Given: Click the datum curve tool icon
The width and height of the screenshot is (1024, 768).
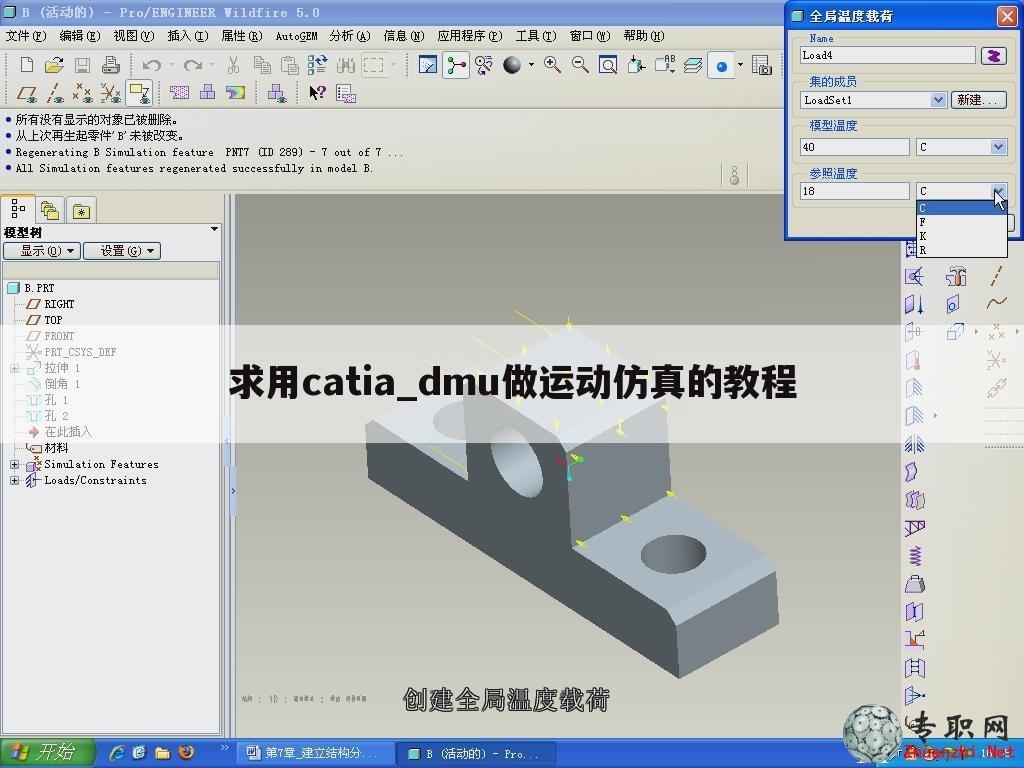Looking at the screenshot, I should tap(997, 303).
